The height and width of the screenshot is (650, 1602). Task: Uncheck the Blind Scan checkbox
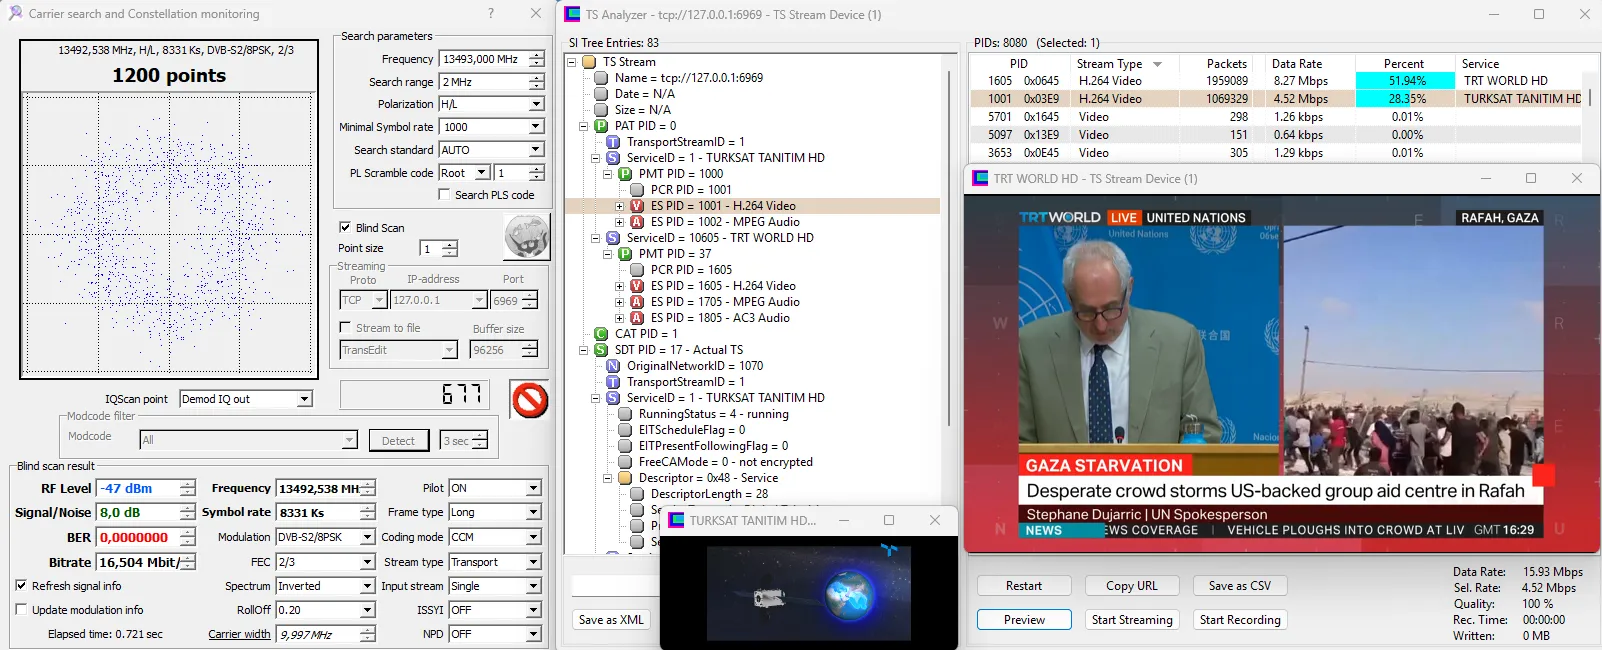[x=345, y=228]
